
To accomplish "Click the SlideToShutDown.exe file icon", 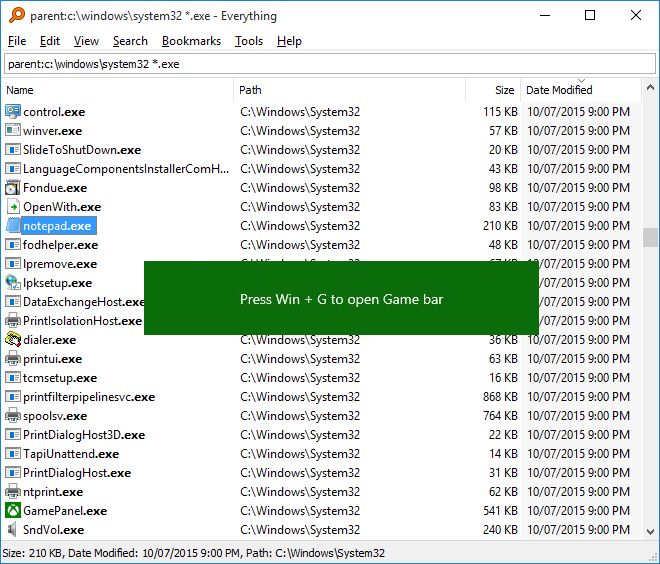I will pos(13,149).
